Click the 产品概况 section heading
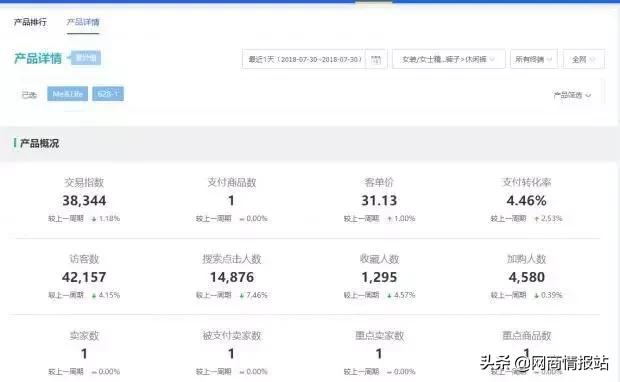Image resolution: width=620 pixels, height=382 pixels. click(39, 143)
